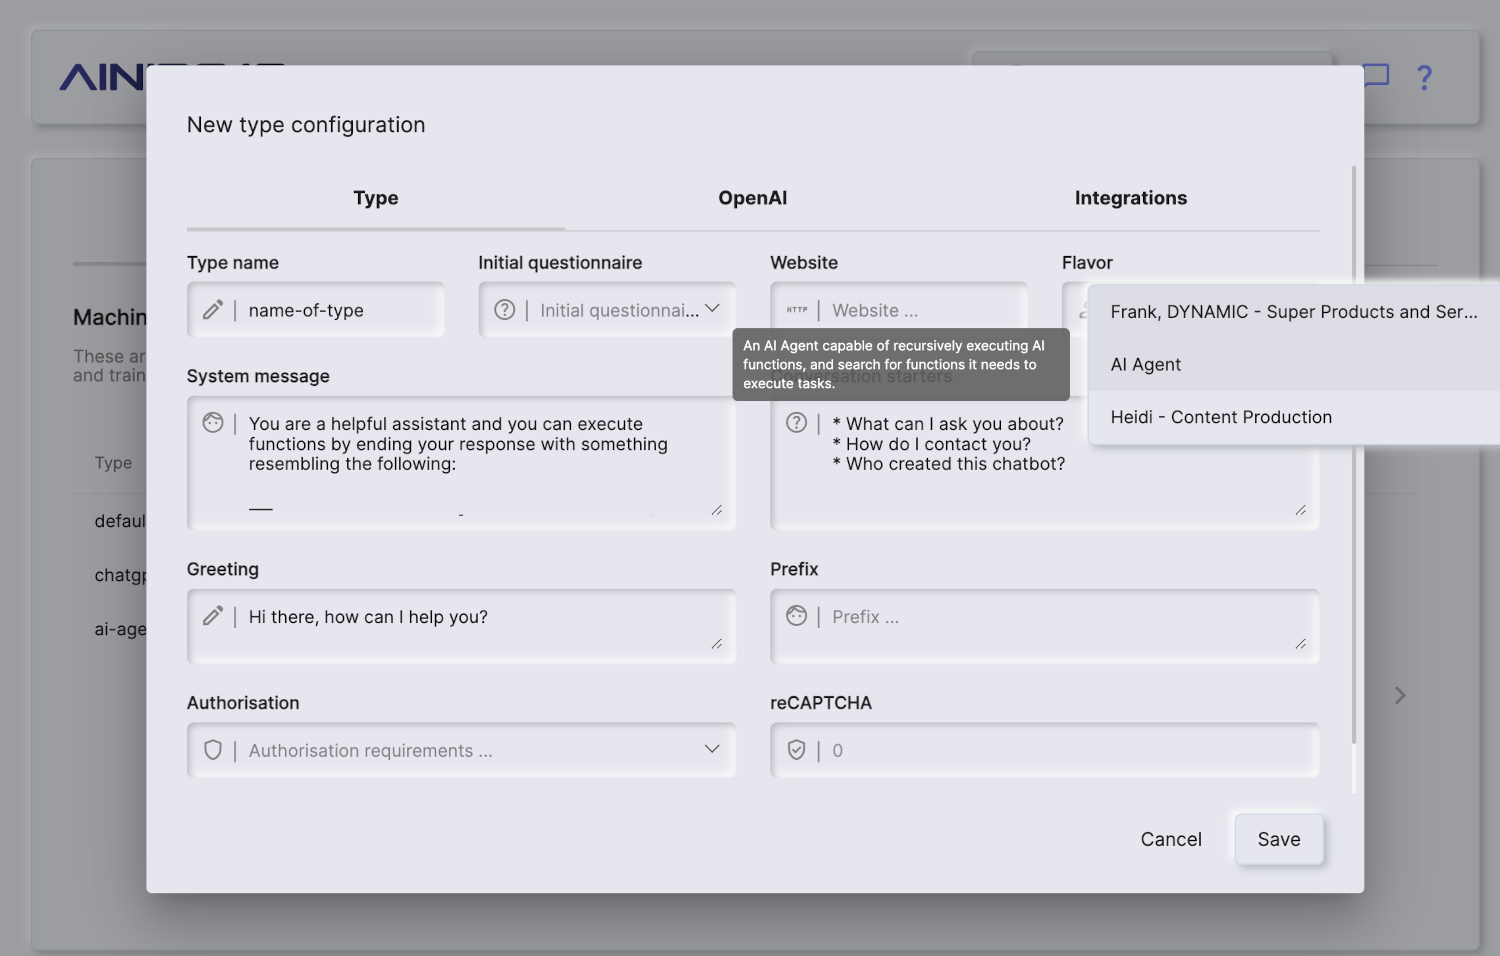Click System message resize handle
1500x956 pixels.
click(717, 510)
